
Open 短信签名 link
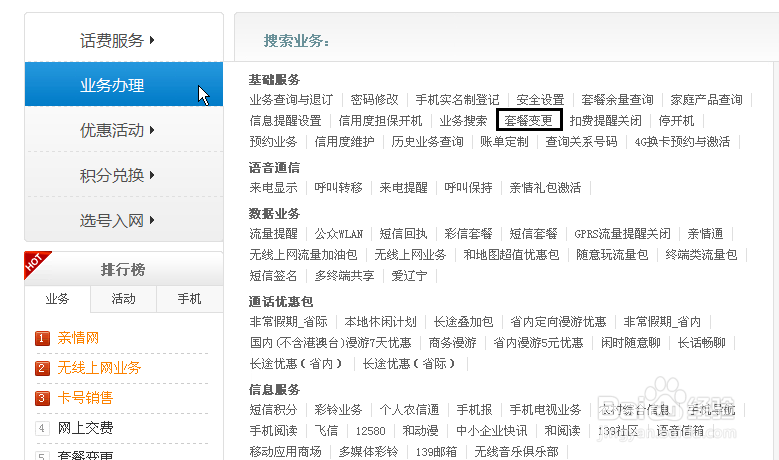[273, 276]
